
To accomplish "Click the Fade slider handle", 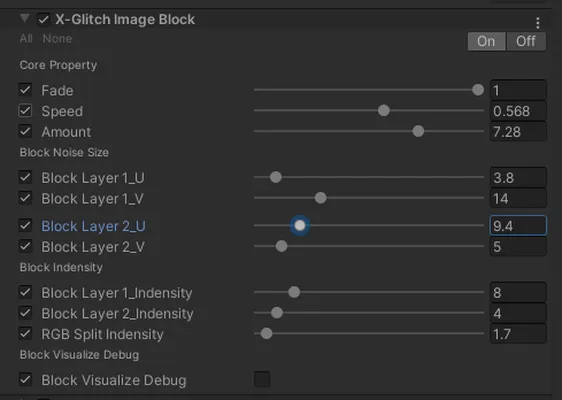I will pos(478,90).
